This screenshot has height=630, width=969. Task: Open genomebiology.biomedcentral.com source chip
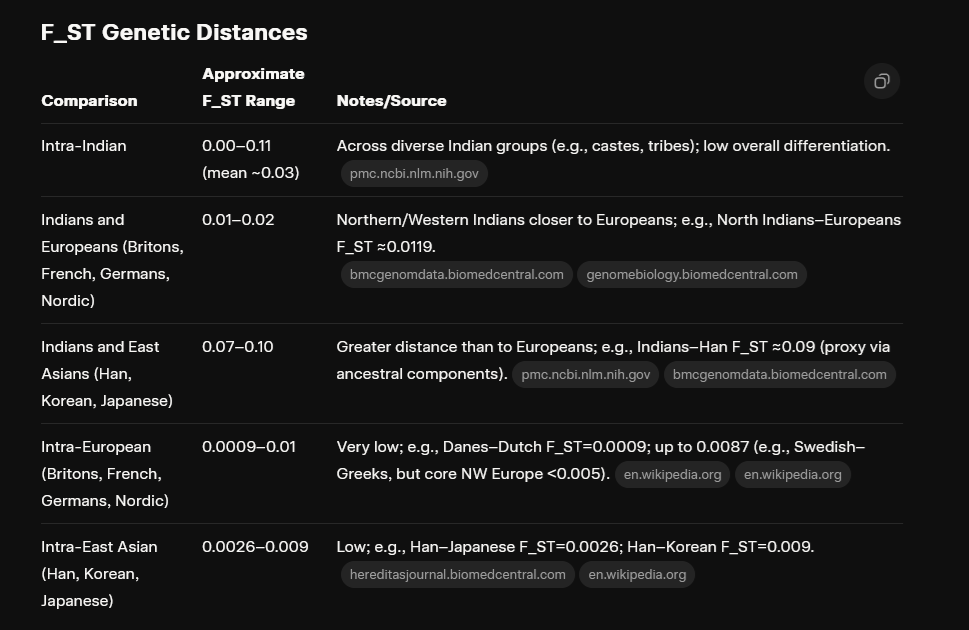[692, 275]
